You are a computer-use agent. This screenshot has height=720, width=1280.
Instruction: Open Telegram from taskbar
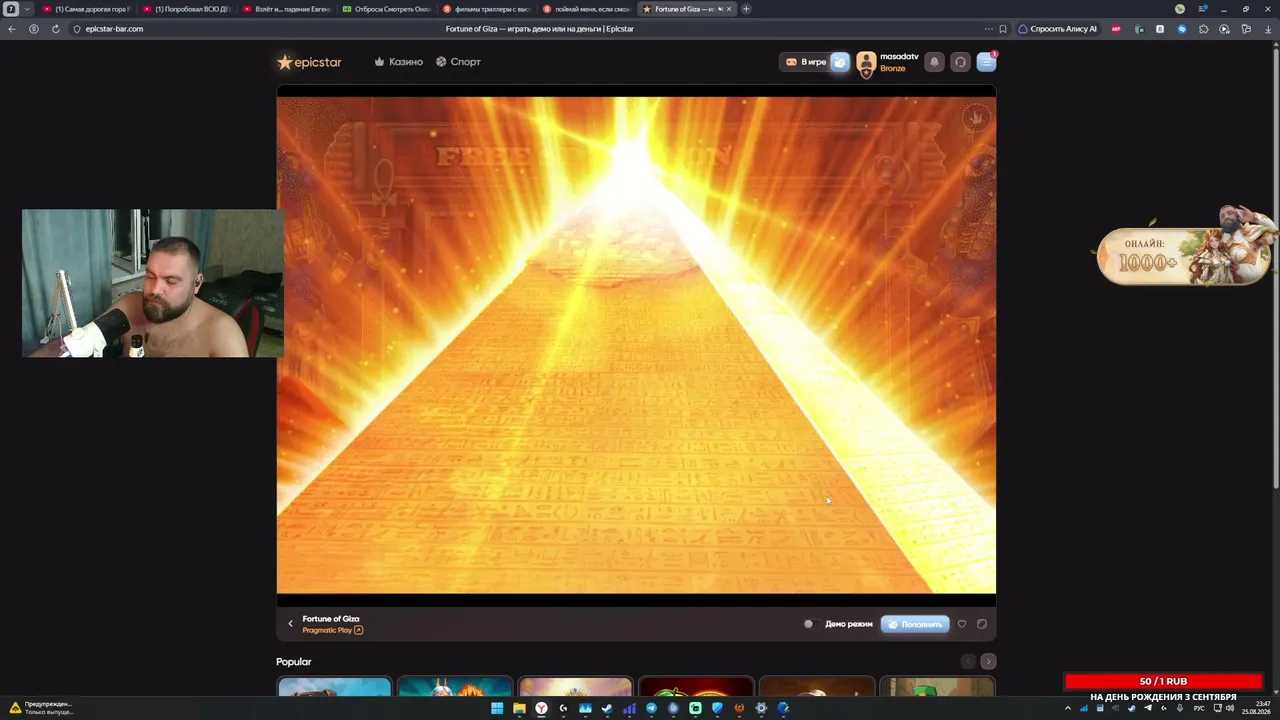point(651,708)
